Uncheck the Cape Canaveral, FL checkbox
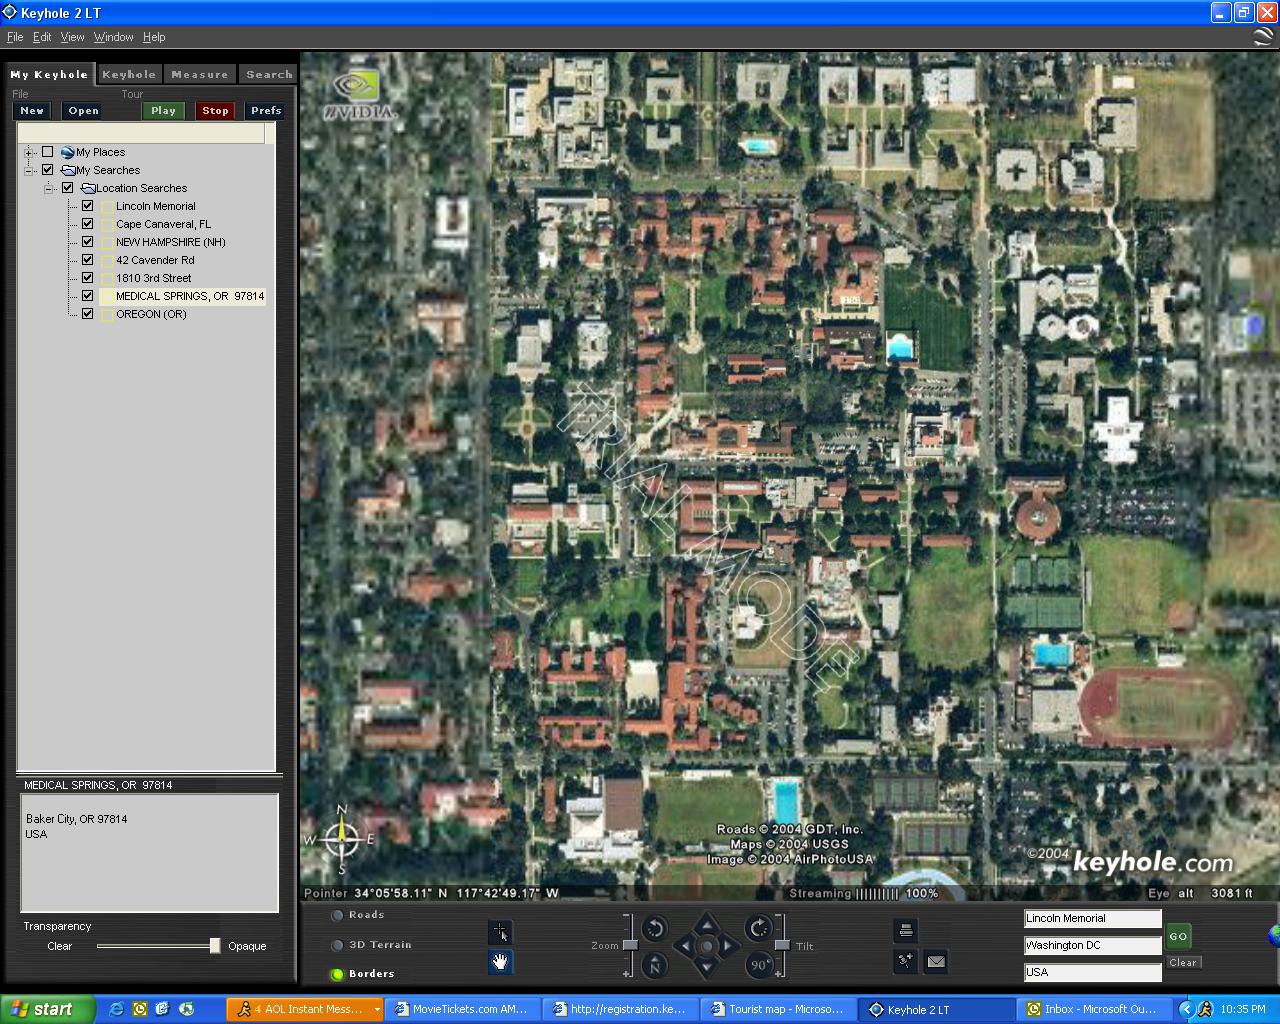This screenshot has height=1024, width=1280. [x=87, y=224]
